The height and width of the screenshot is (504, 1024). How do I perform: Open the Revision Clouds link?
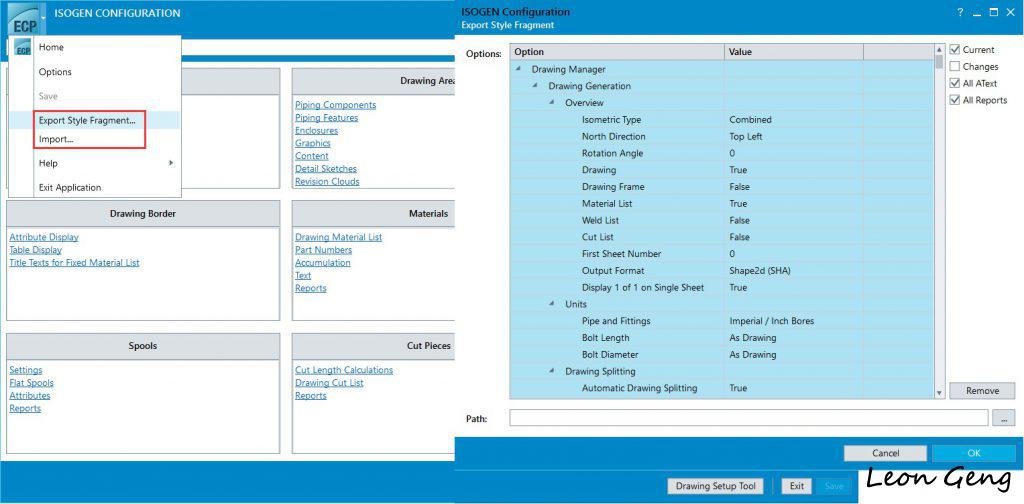327,181
